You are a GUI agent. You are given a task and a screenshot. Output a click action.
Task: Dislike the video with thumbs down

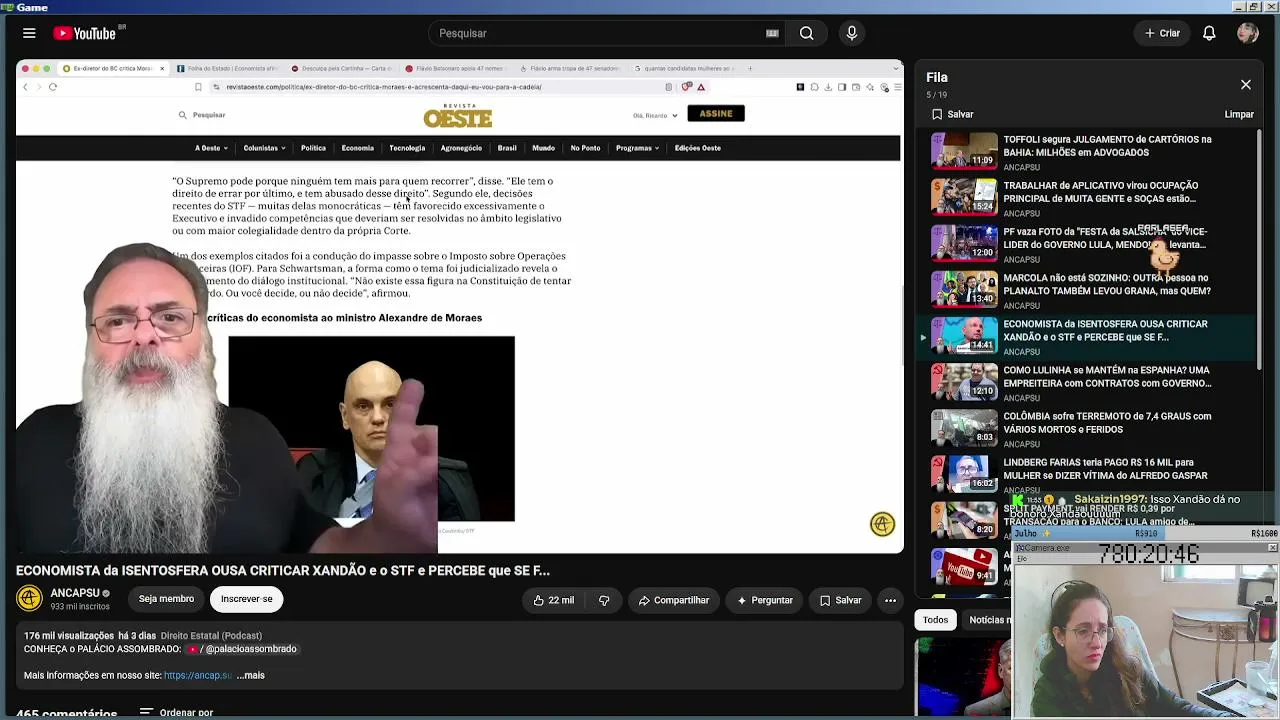click(x=604, y=600)
